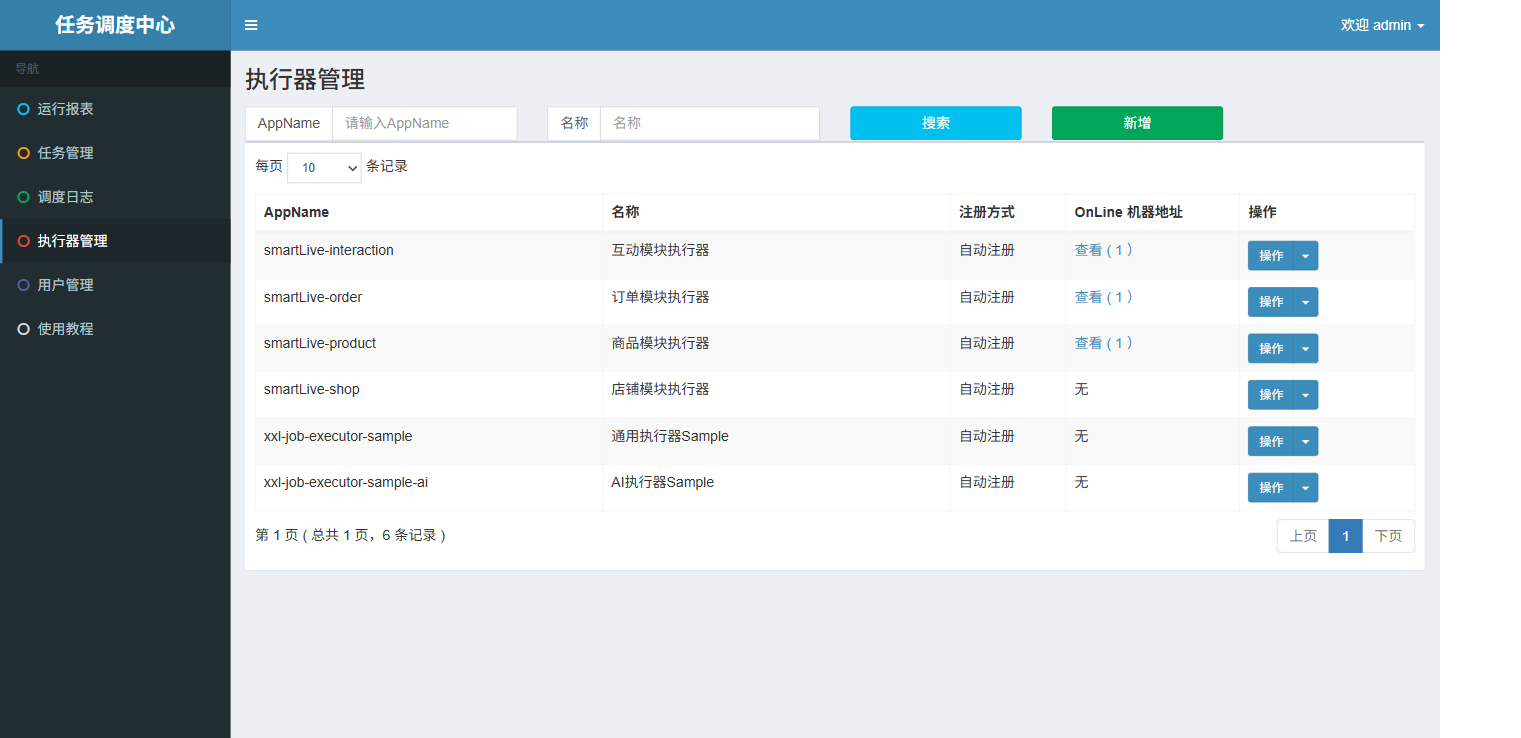The height and width of the screenshot is (738, 1521).
Task: Click the red circle icon beside 执行器管理
Action: point(24,241)
